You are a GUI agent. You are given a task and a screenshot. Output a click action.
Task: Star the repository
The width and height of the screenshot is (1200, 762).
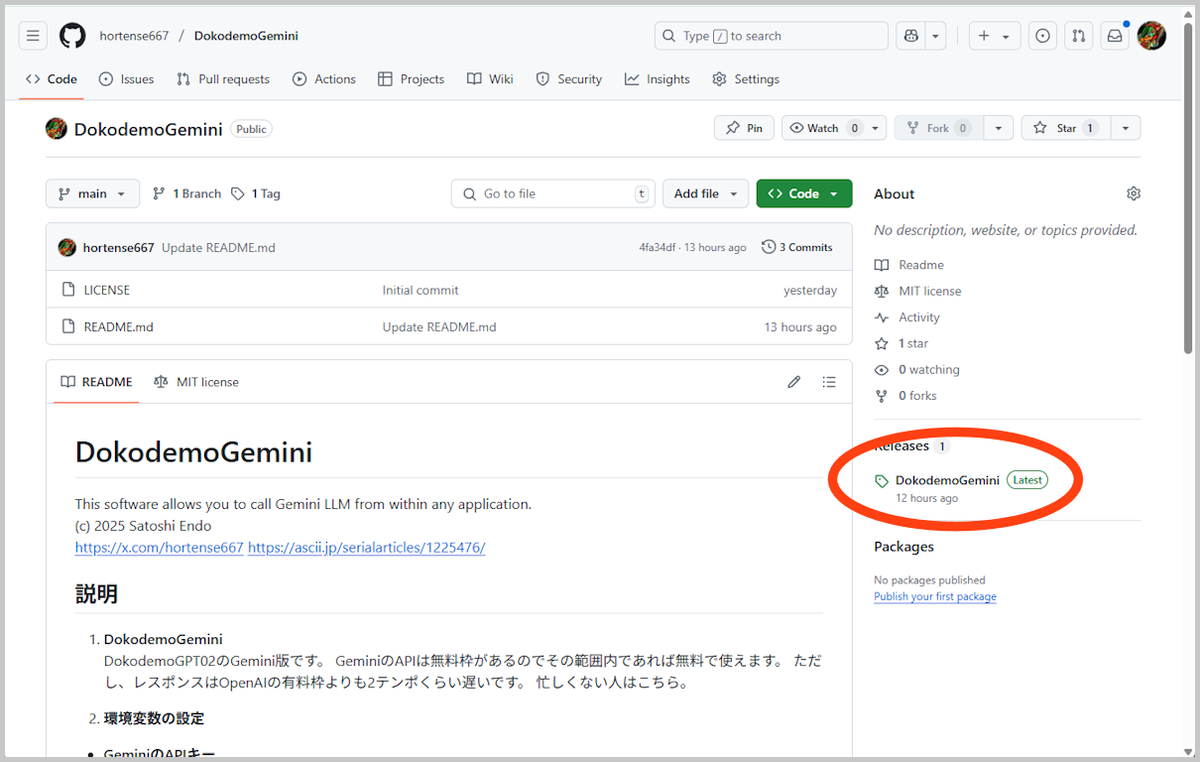coord(1065,128)
